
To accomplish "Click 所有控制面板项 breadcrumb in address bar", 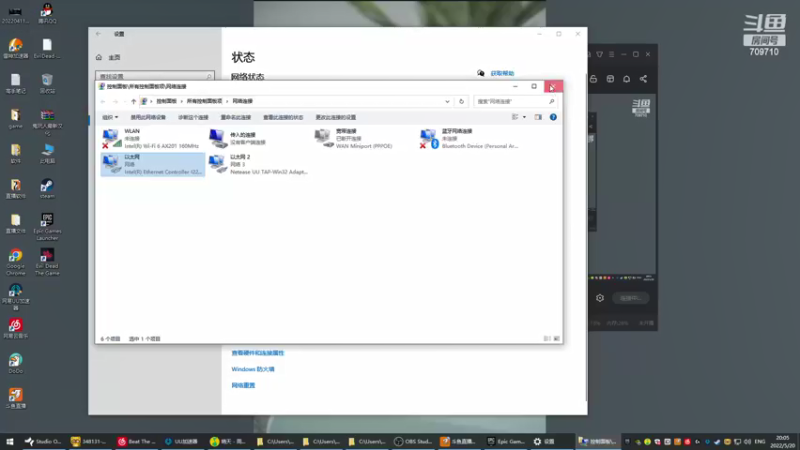I will [x=204, y=102].
